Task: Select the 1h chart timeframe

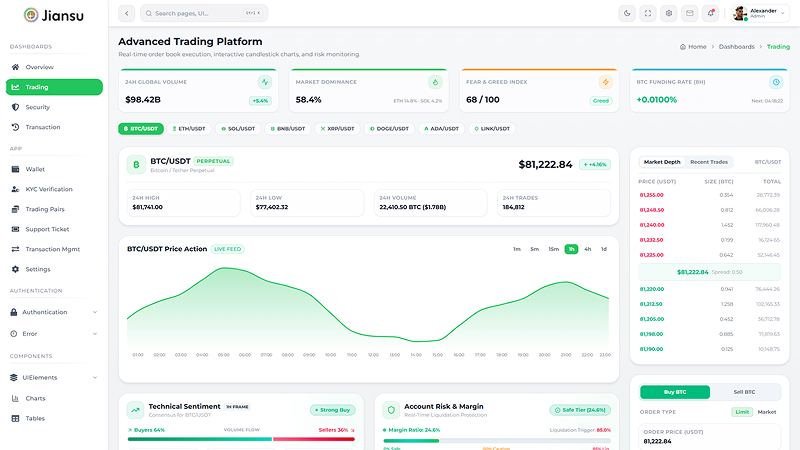Action: click(571, 249)
